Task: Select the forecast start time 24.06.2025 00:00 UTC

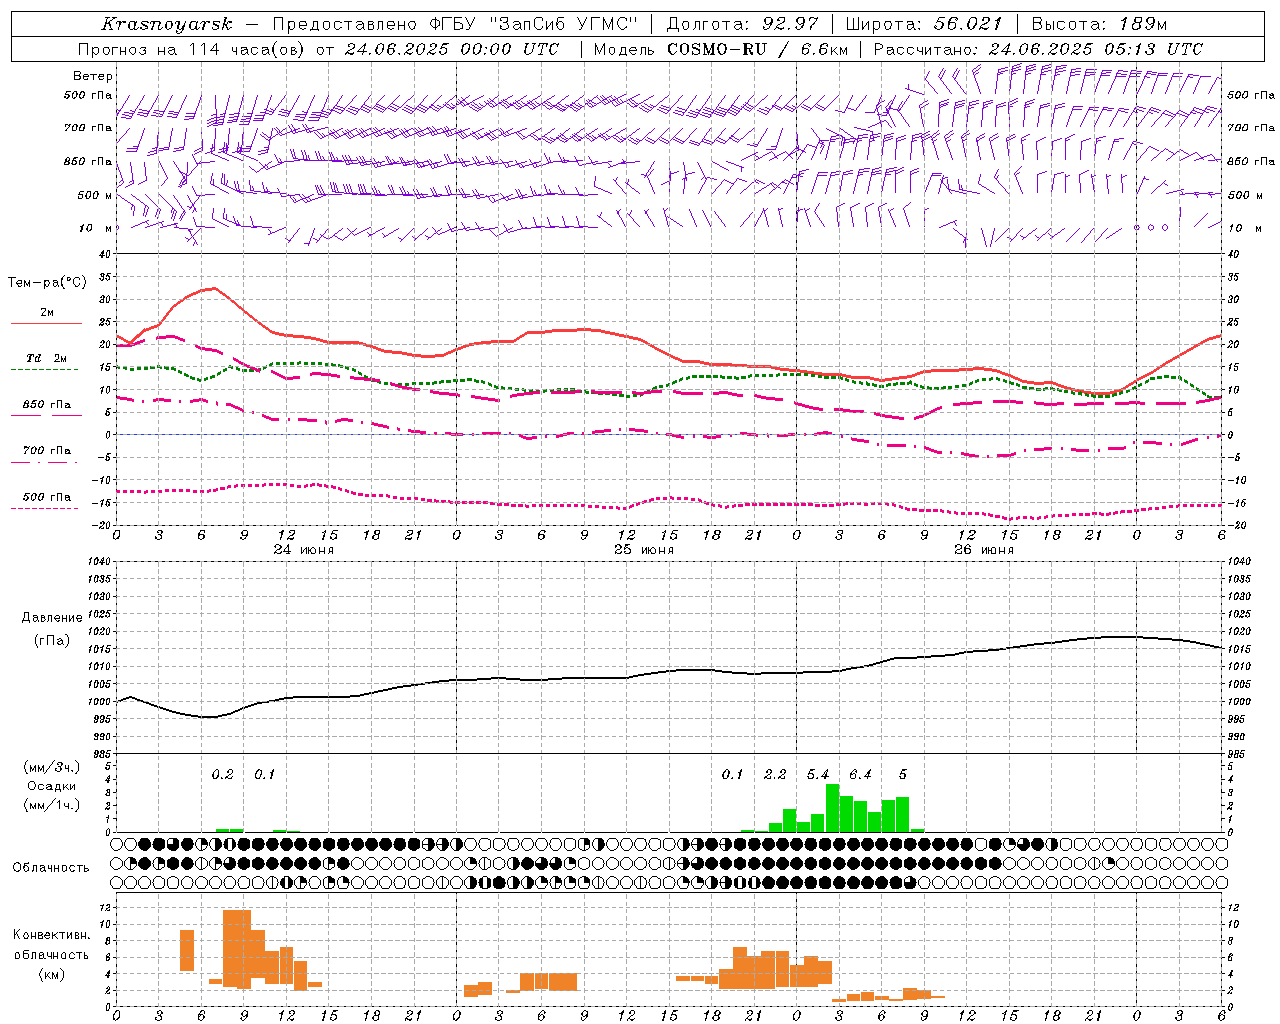Action: [x=452, y=49]
